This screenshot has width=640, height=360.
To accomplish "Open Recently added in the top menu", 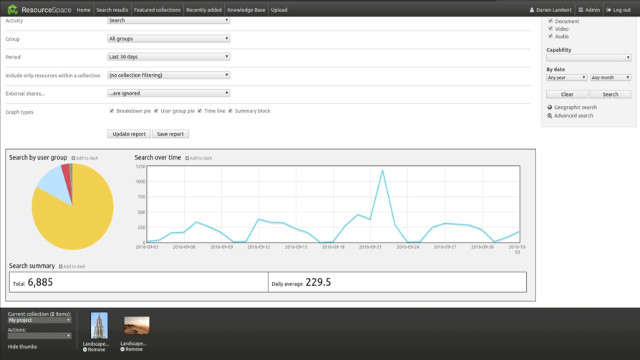I will pyautogui.click(x=204, y=10).
